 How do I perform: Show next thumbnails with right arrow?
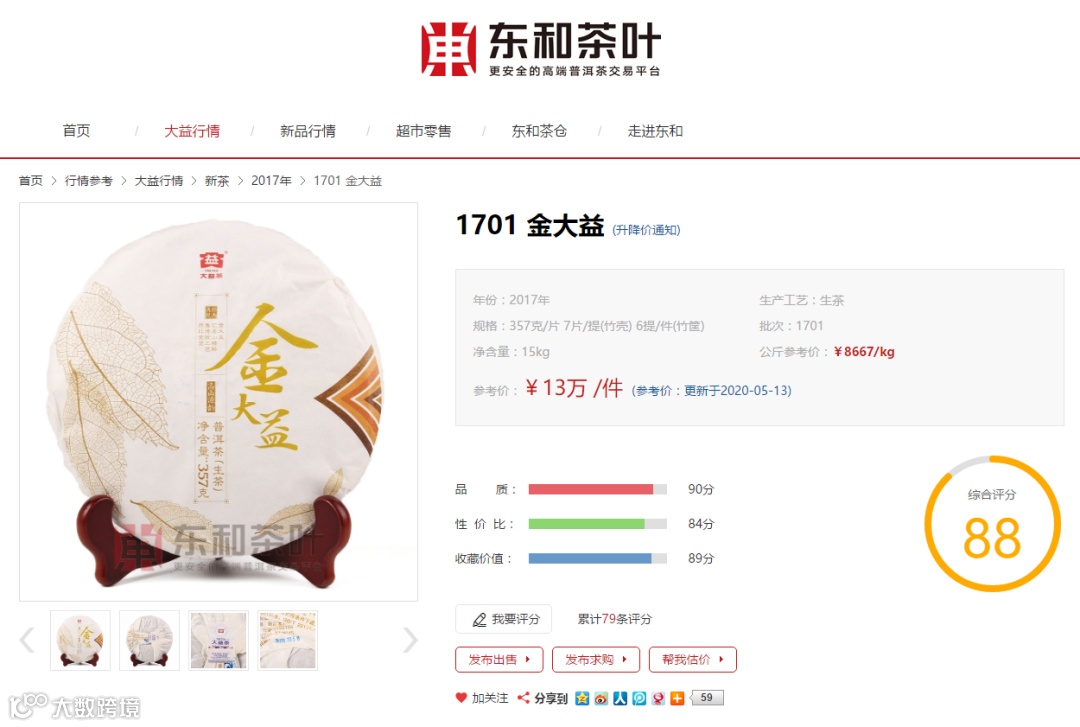pyautogui.click(x=410, y=640)
